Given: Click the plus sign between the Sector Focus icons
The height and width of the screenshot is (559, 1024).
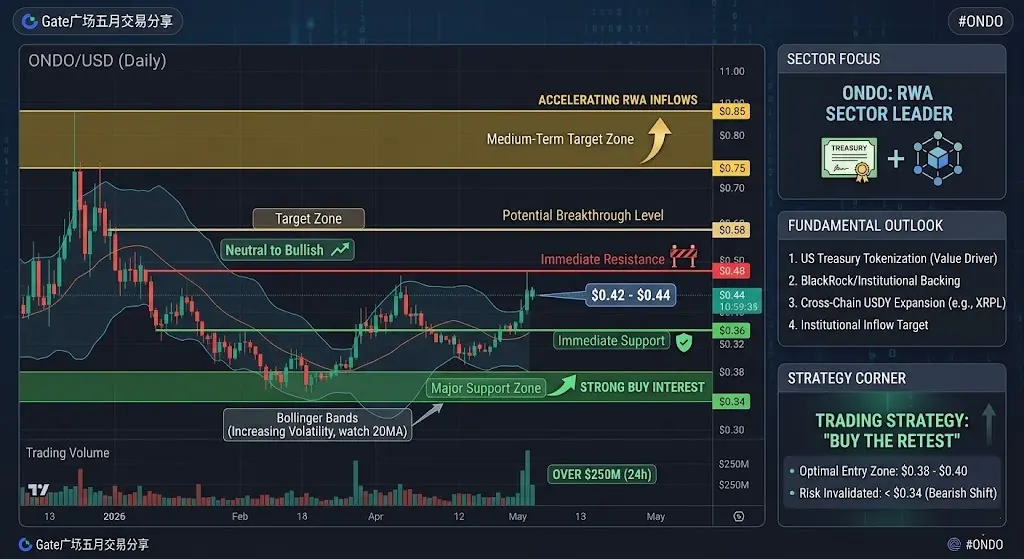Looking at the screenshot, I should coord(895,159).
